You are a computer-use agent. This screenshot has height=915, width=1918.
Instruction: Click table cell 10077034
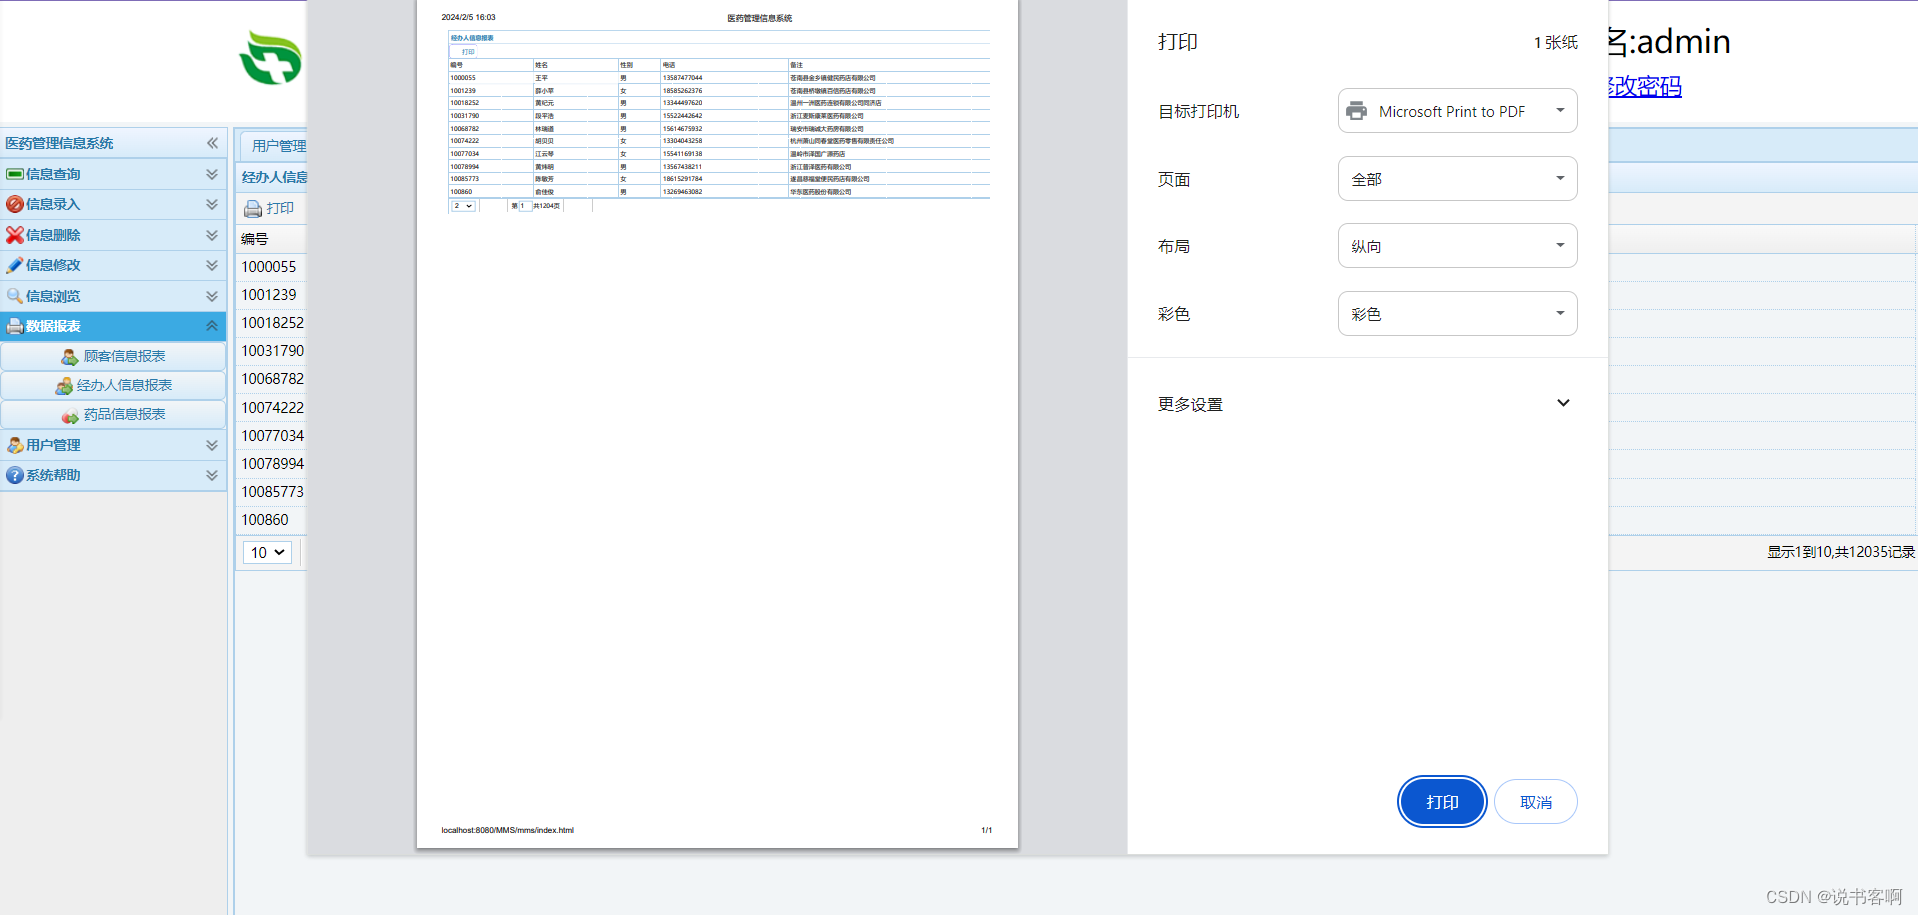tap(272, 436)
